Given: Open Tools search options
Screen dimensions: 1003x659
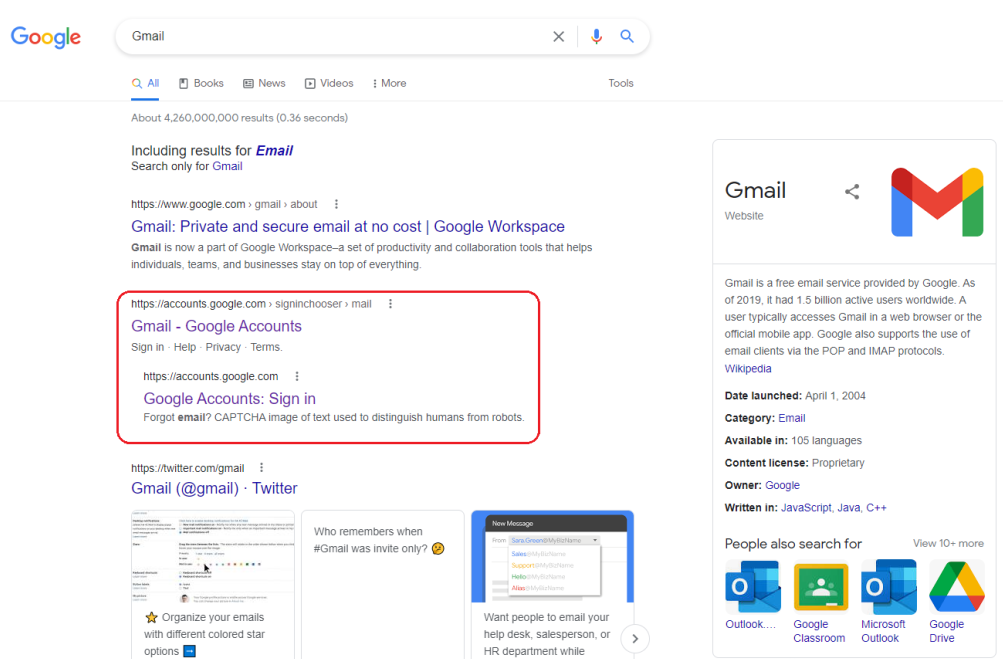Looking at the screenshot, I should tap(621, 84).
